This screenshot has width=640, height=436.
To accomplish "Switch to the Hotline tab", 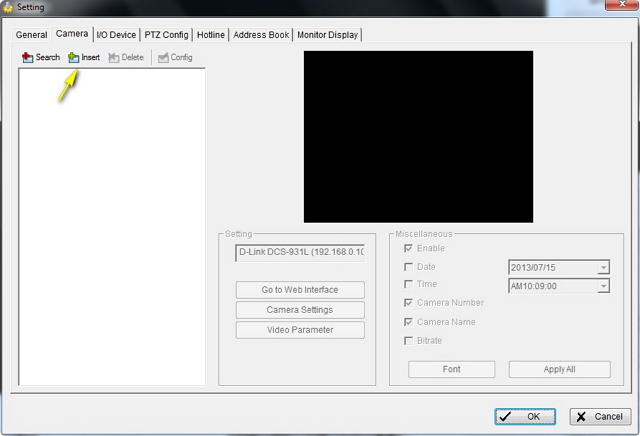I will [211, 35].
